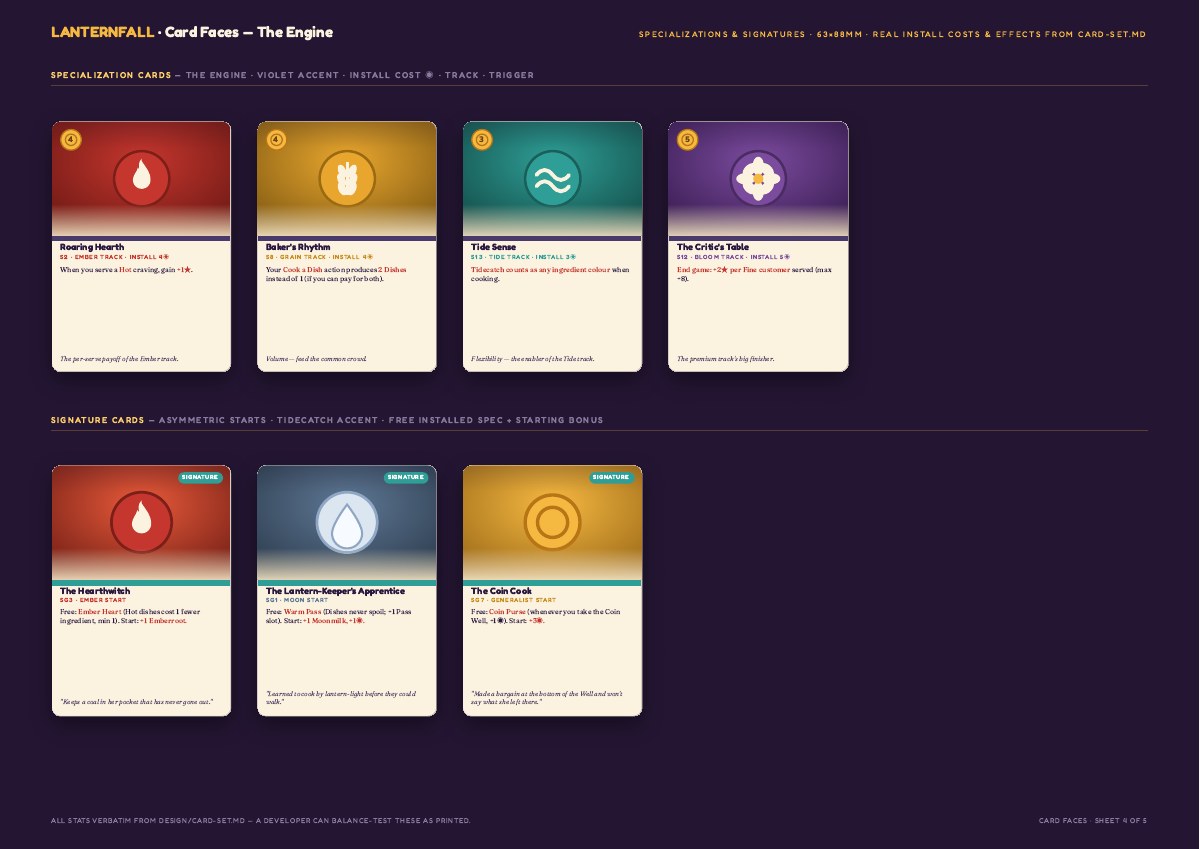Click the cost 5 badge on The Critic's Table
Screen dimensions: 1200x849
687,140
